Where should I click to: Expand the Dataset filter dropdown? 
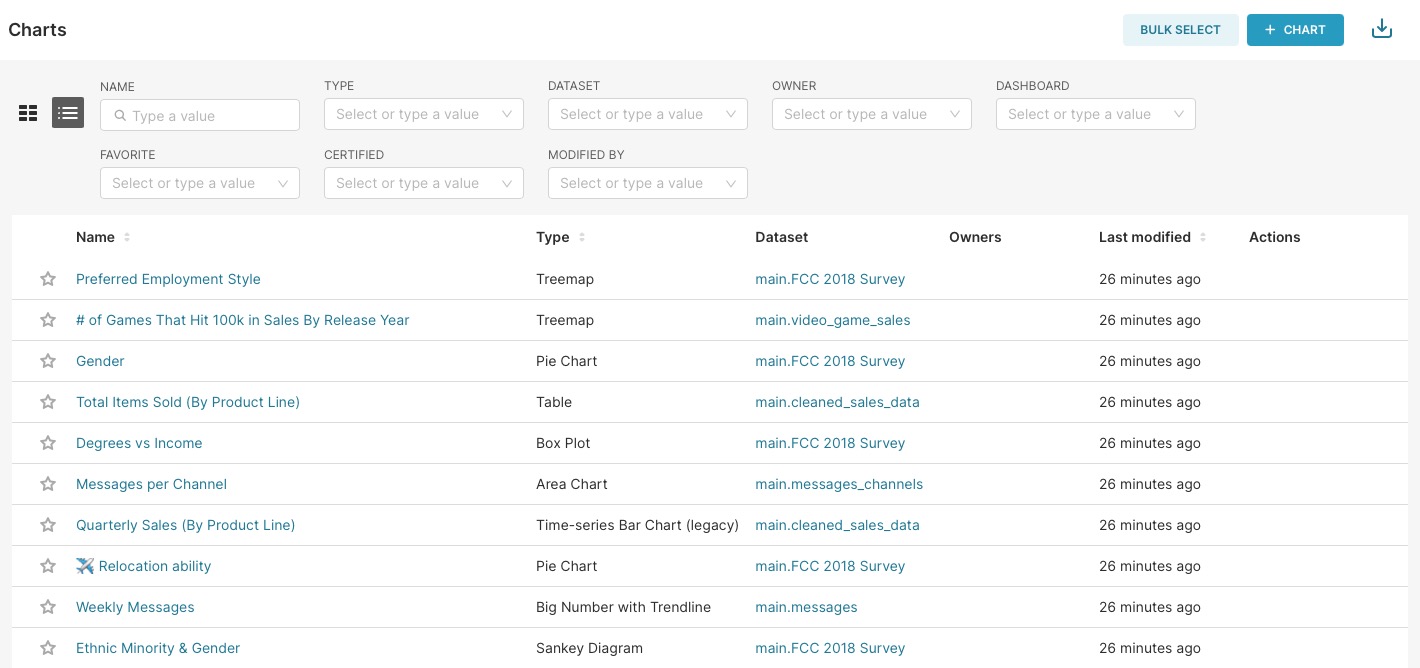click(647, 114)
